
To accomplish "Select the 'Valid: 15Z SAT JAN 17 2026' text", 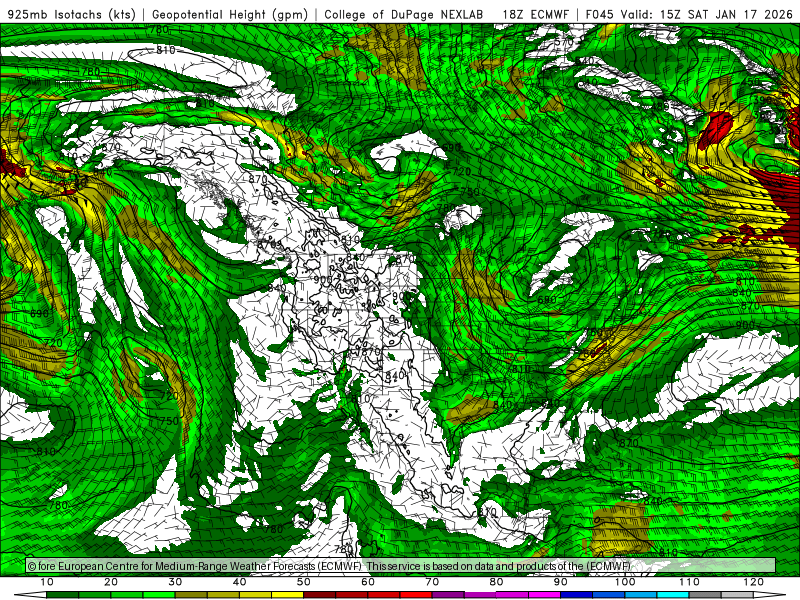I will pos(709,14).
